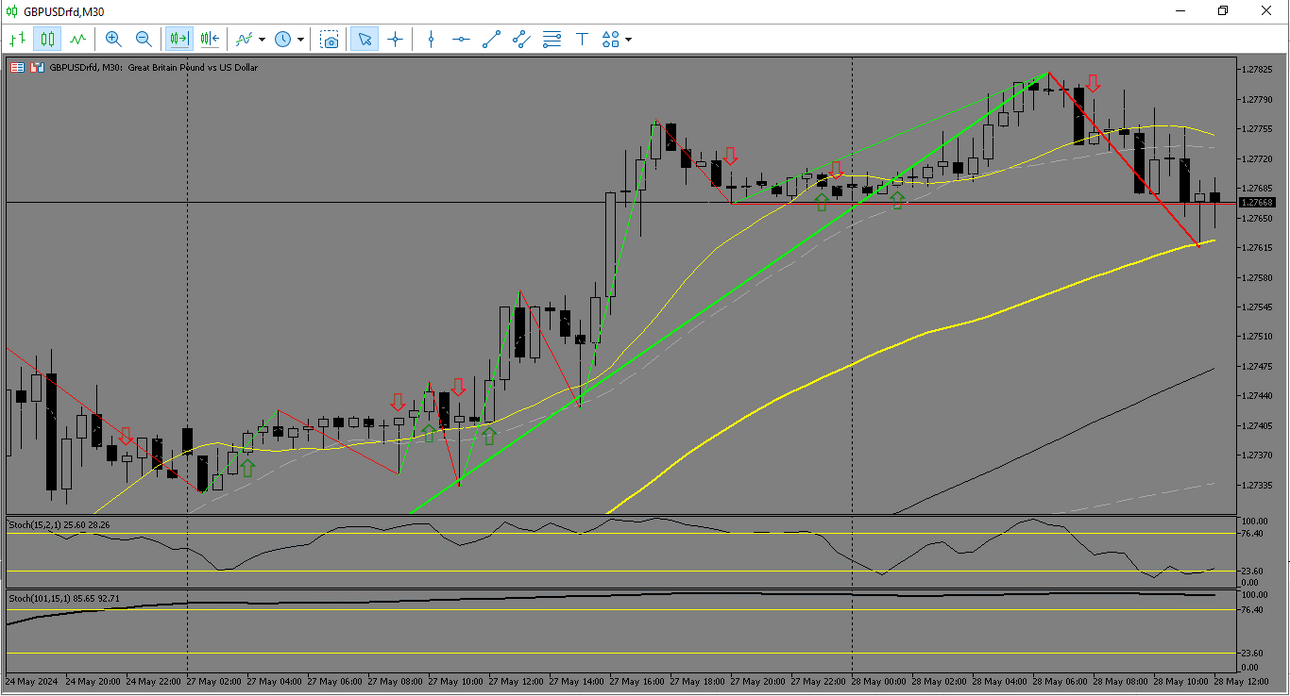Viewport: 1290px width, 696px height.
Task: Open the shapes objects tool
Action: [611, 39]
